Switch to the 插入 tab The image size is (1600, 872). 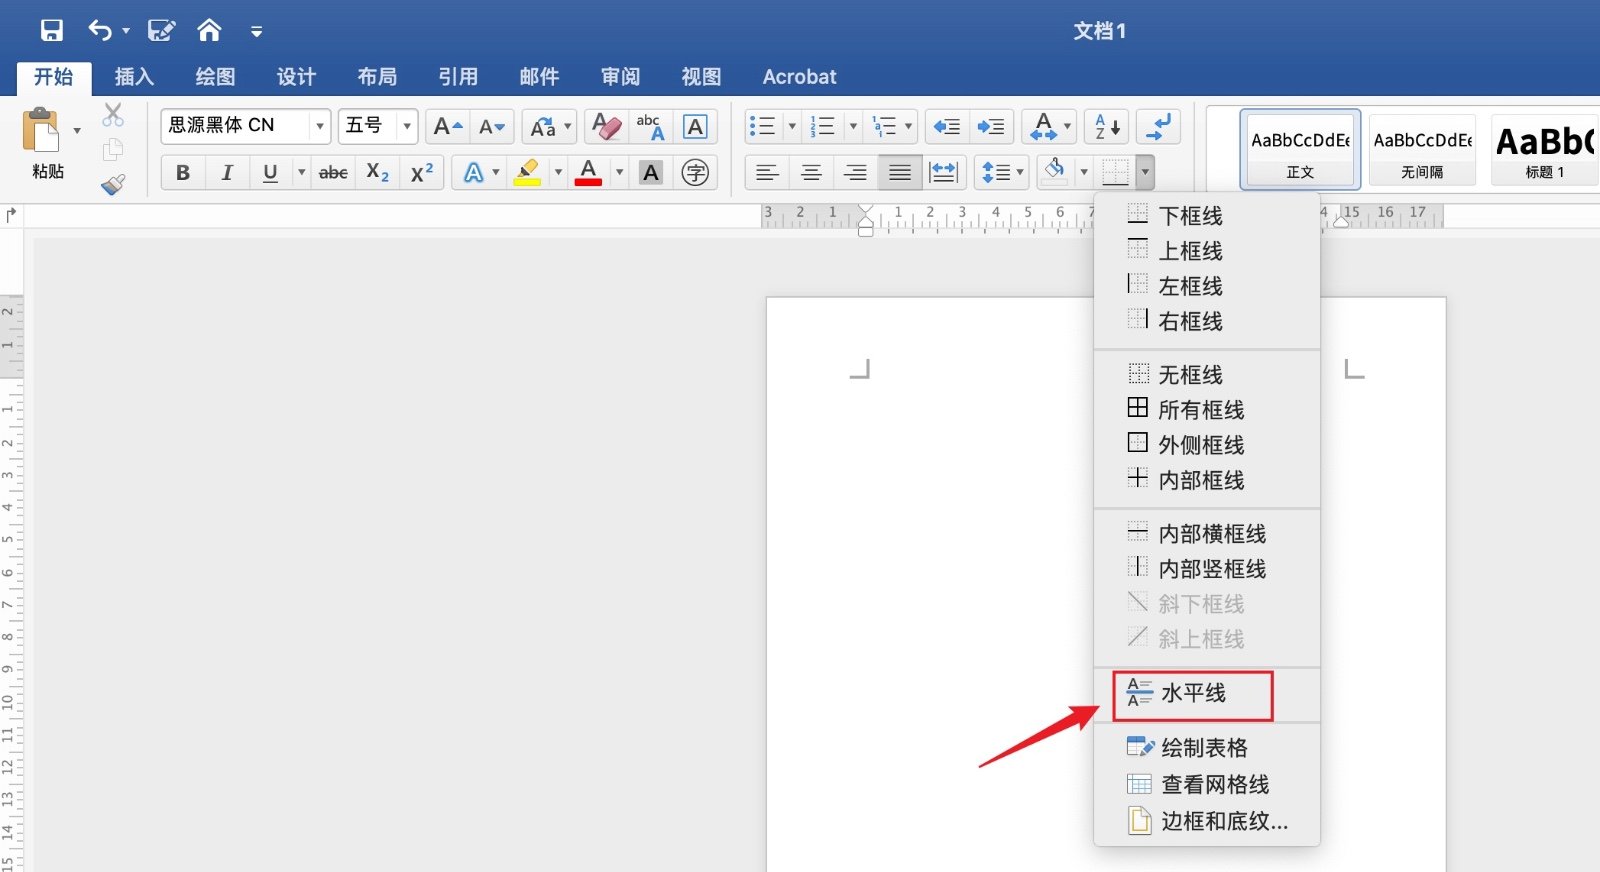134,77
